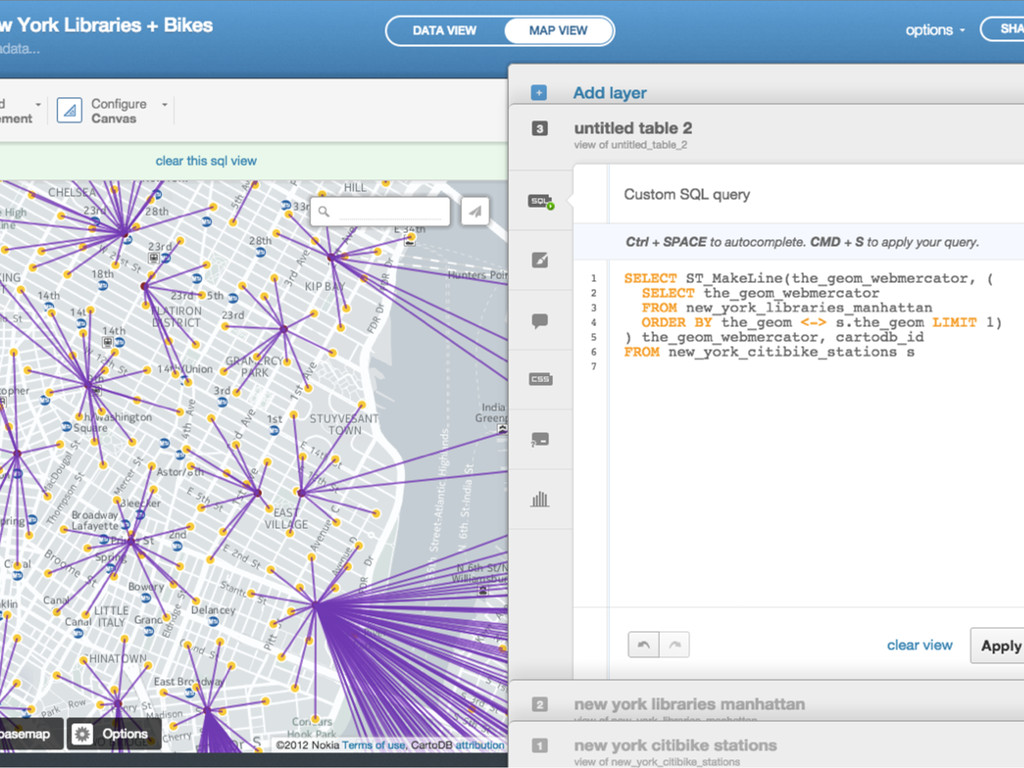The width and height of the screenshot is (1024, 768).
Task: Click the Terms of use link
Action: [x=373, y=745]
